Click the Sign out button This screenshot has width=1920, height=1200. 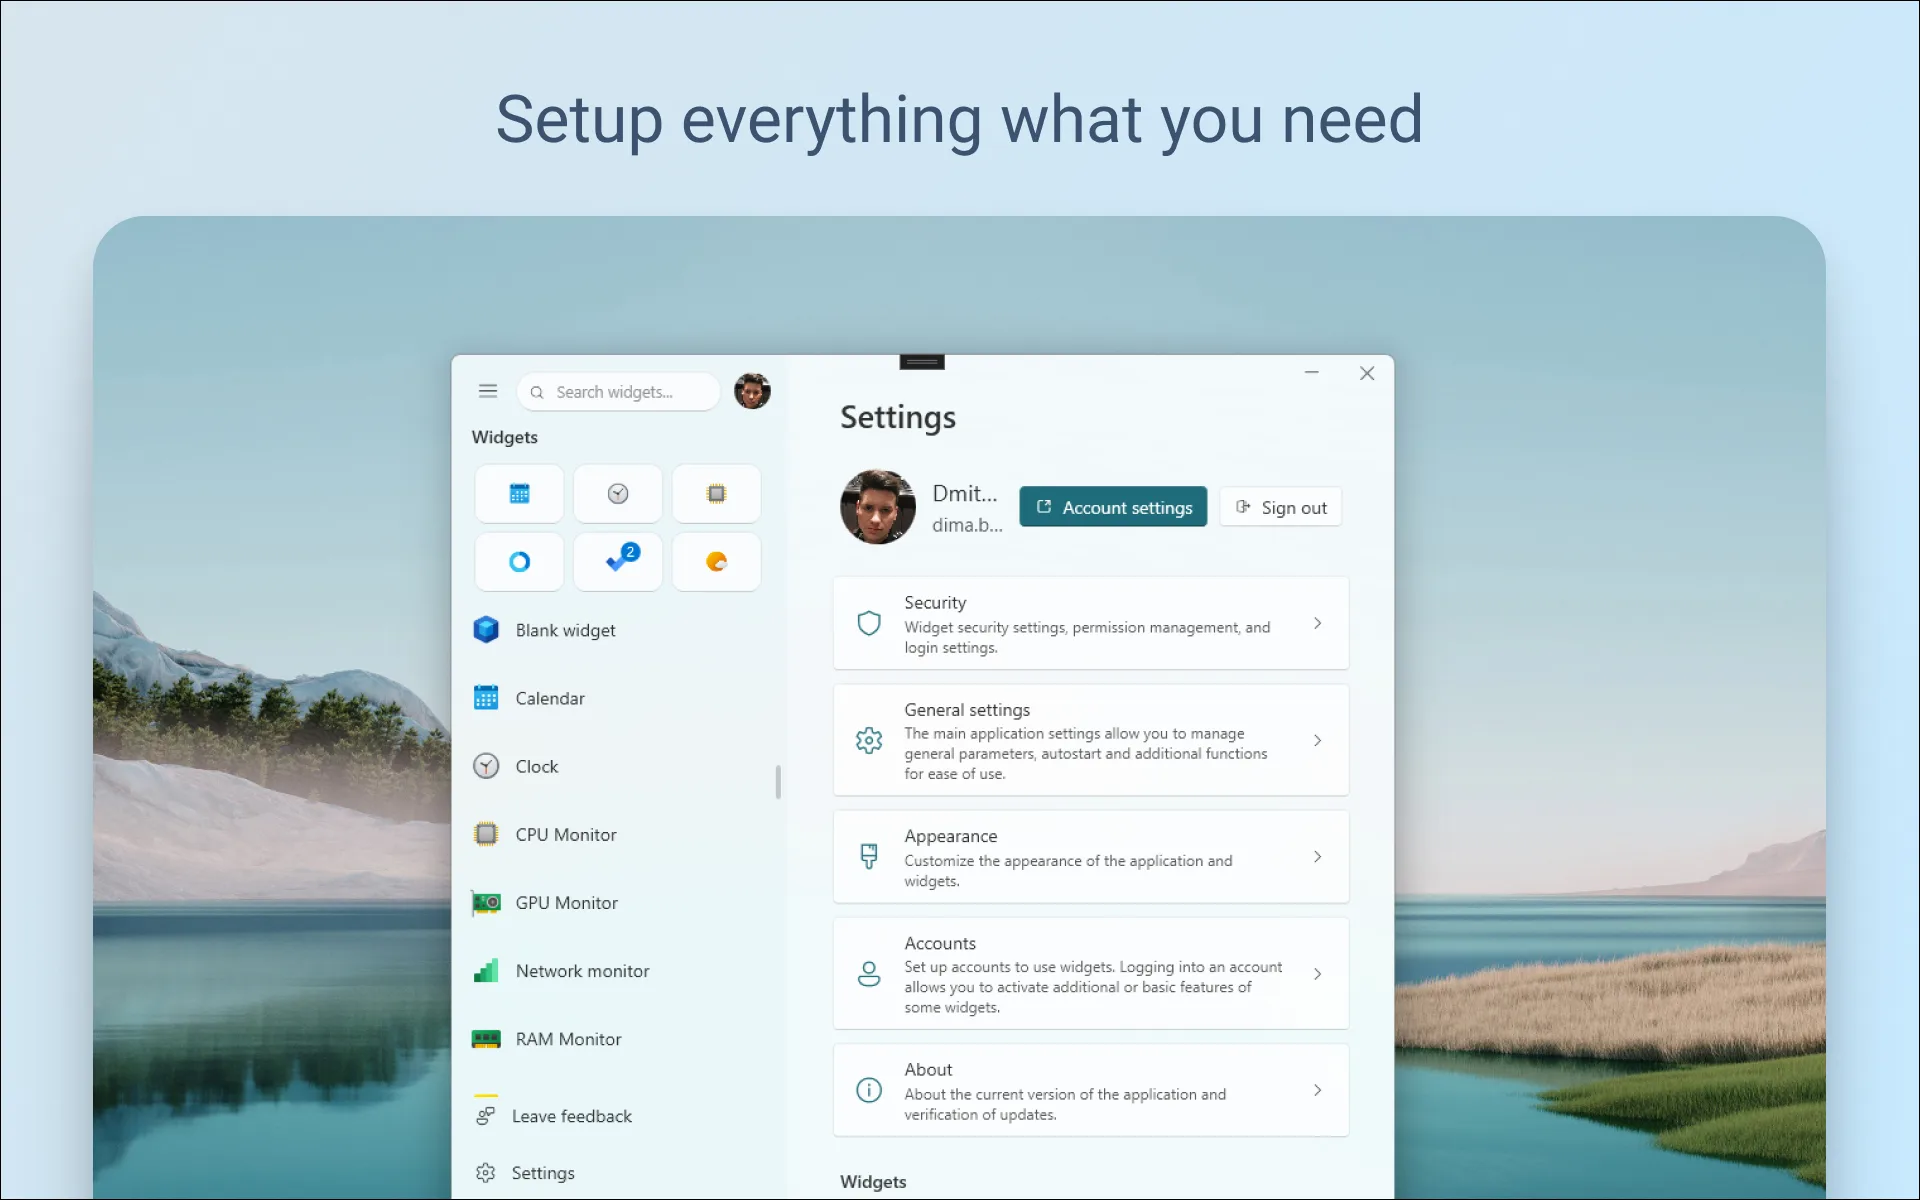click(1281, 507)
